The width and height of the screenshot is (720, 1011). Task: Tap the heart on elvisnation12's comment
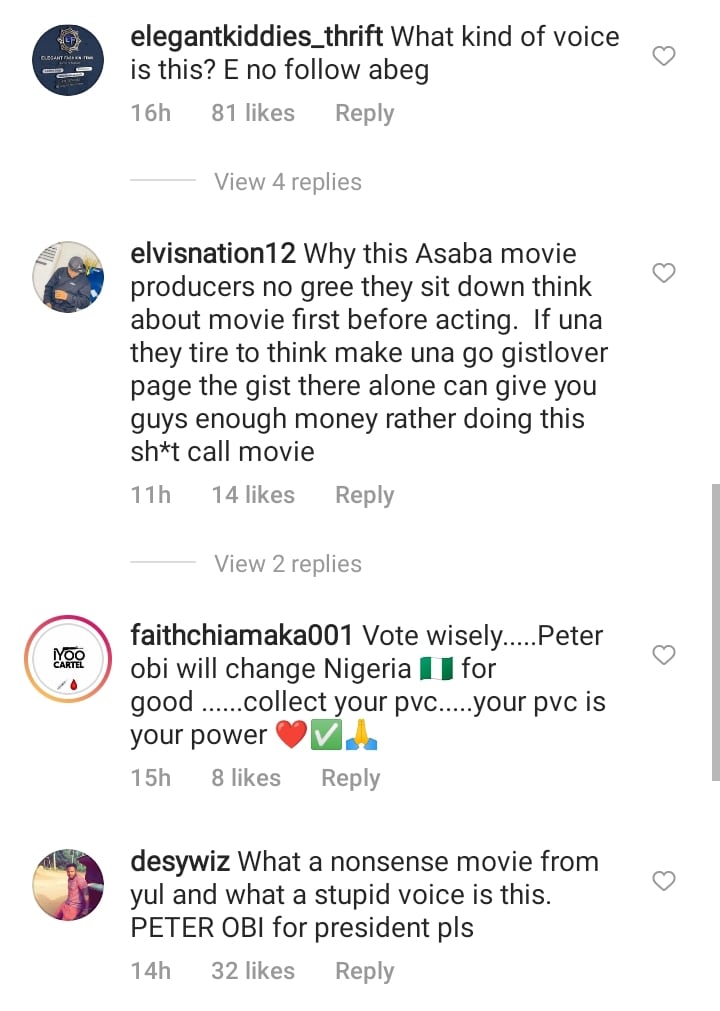click(664, 273)
